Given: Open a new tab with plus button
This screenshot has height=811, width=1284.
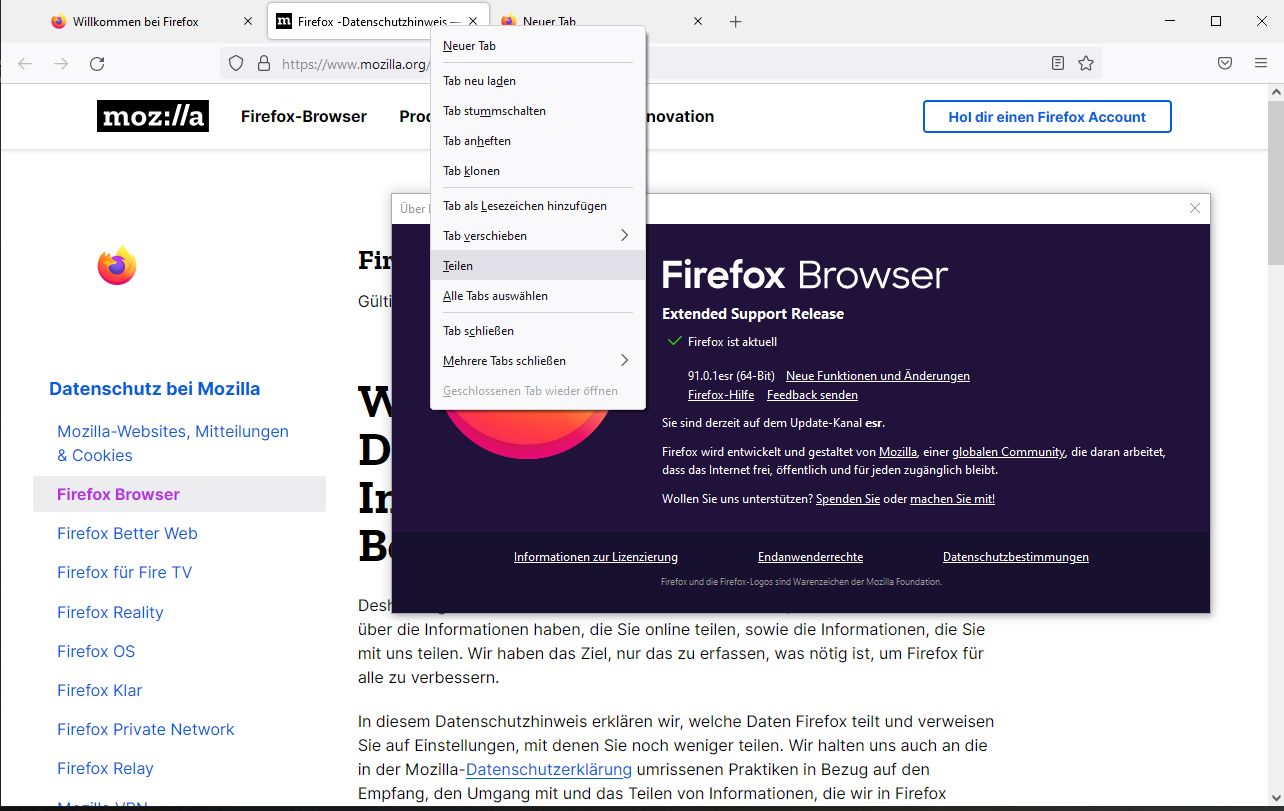Looking at the screenshot, I should [x=736, y=21].
